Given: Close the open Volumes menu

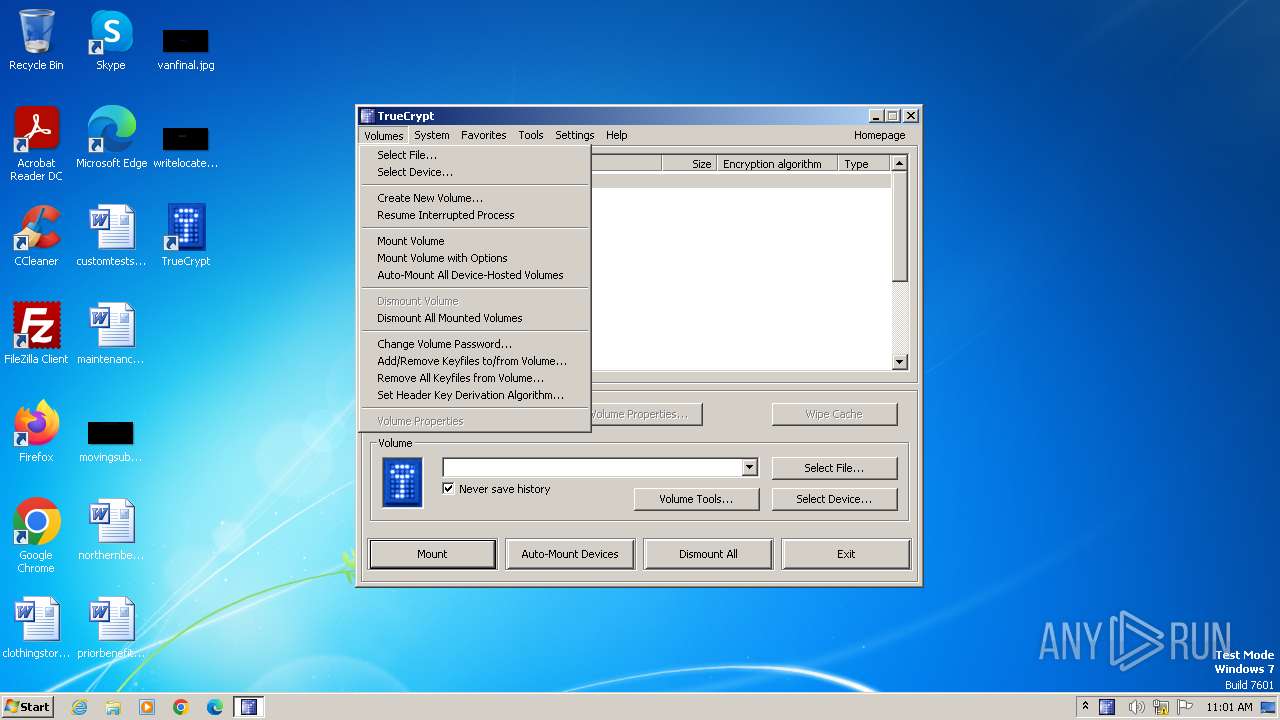Looking at the screenshot, I should (384, 135).
